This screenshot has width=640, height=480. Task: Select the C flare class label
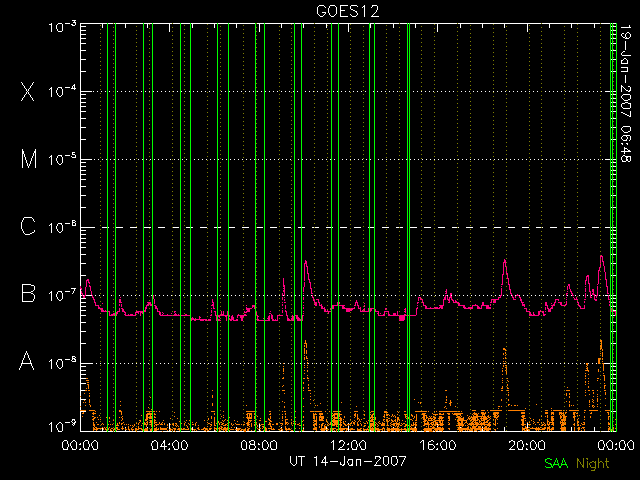point(28,226)
